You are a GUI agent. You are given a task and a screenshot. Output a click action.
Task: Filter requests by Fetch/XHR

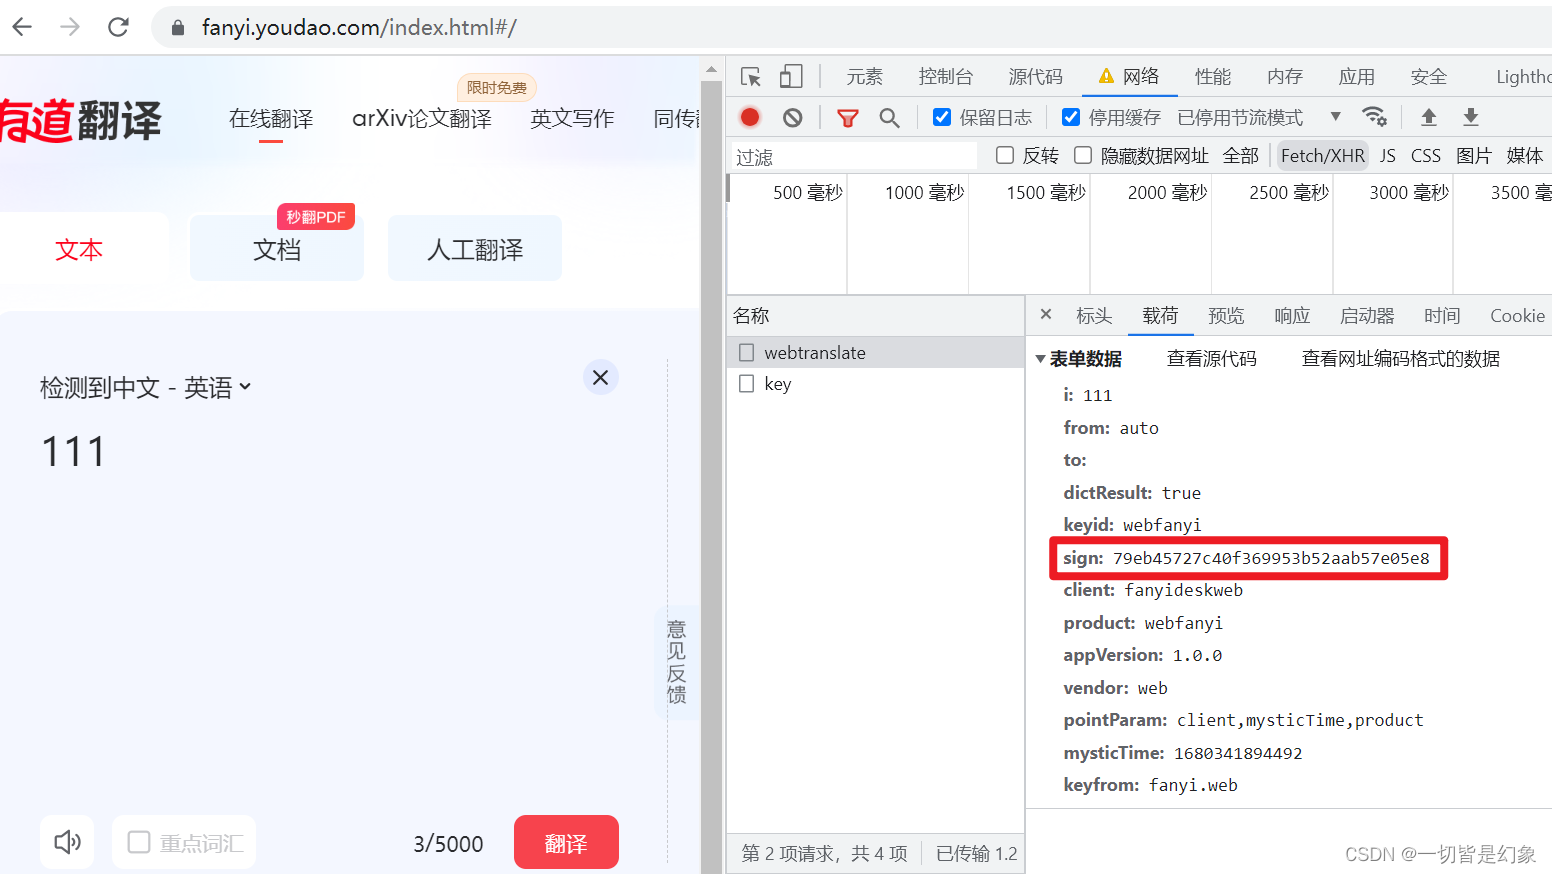1322,156
